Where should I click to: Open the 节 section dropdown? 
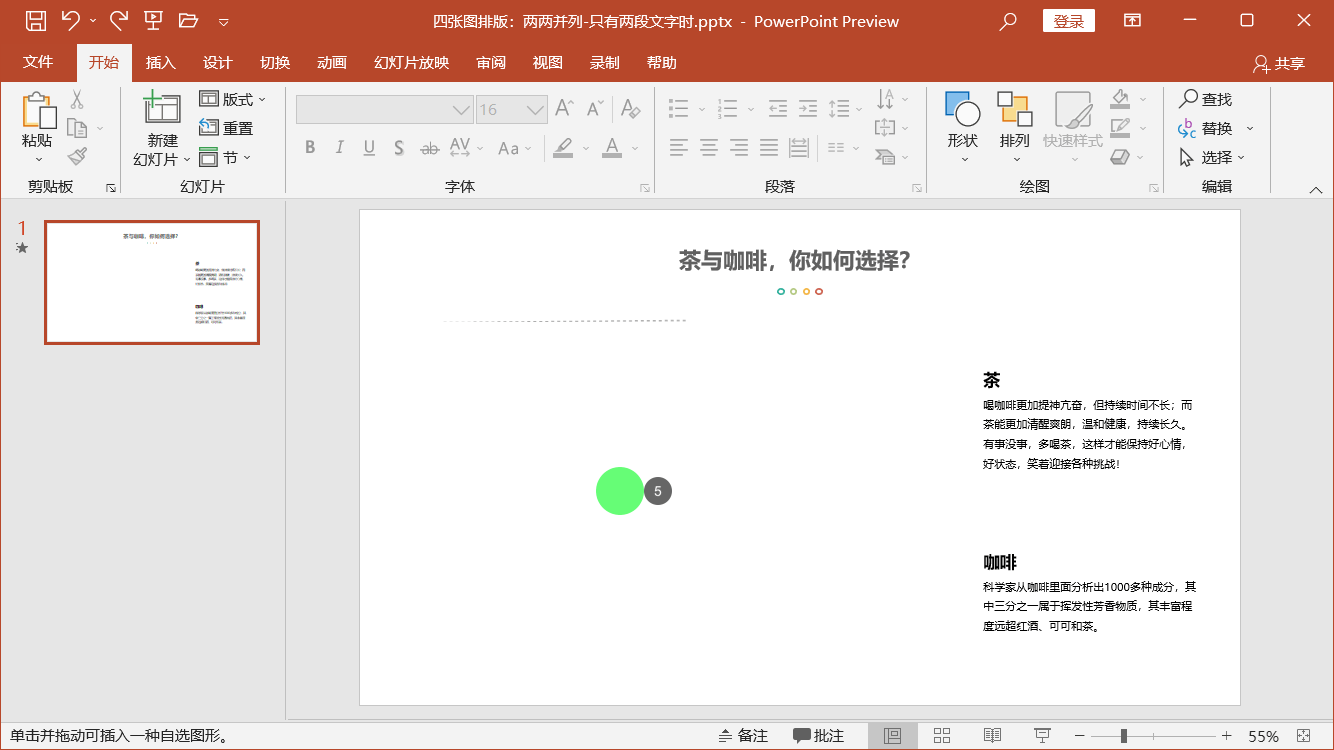pos(225,157)
